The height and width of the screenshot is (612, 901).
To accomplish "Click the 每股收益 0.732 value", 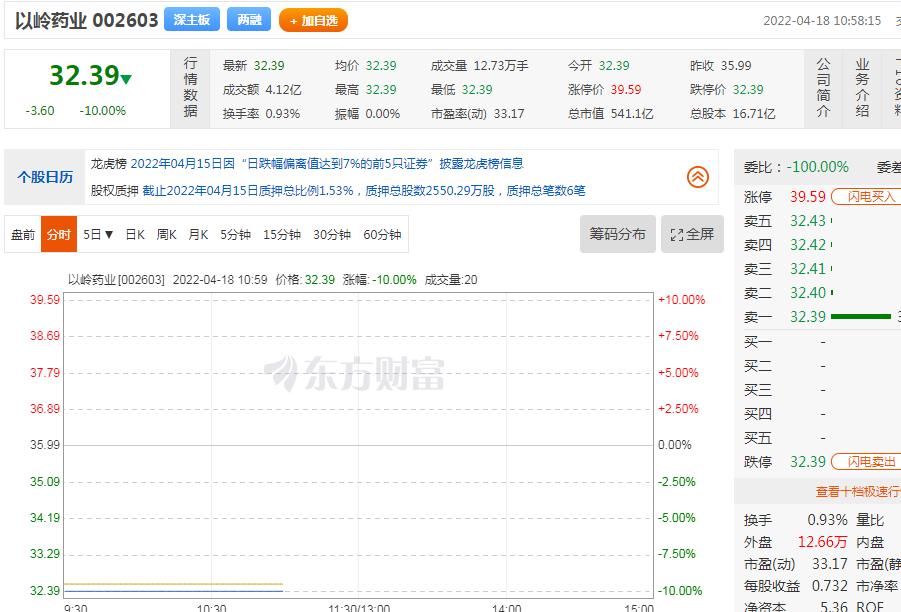I will (x=830, y=586).
